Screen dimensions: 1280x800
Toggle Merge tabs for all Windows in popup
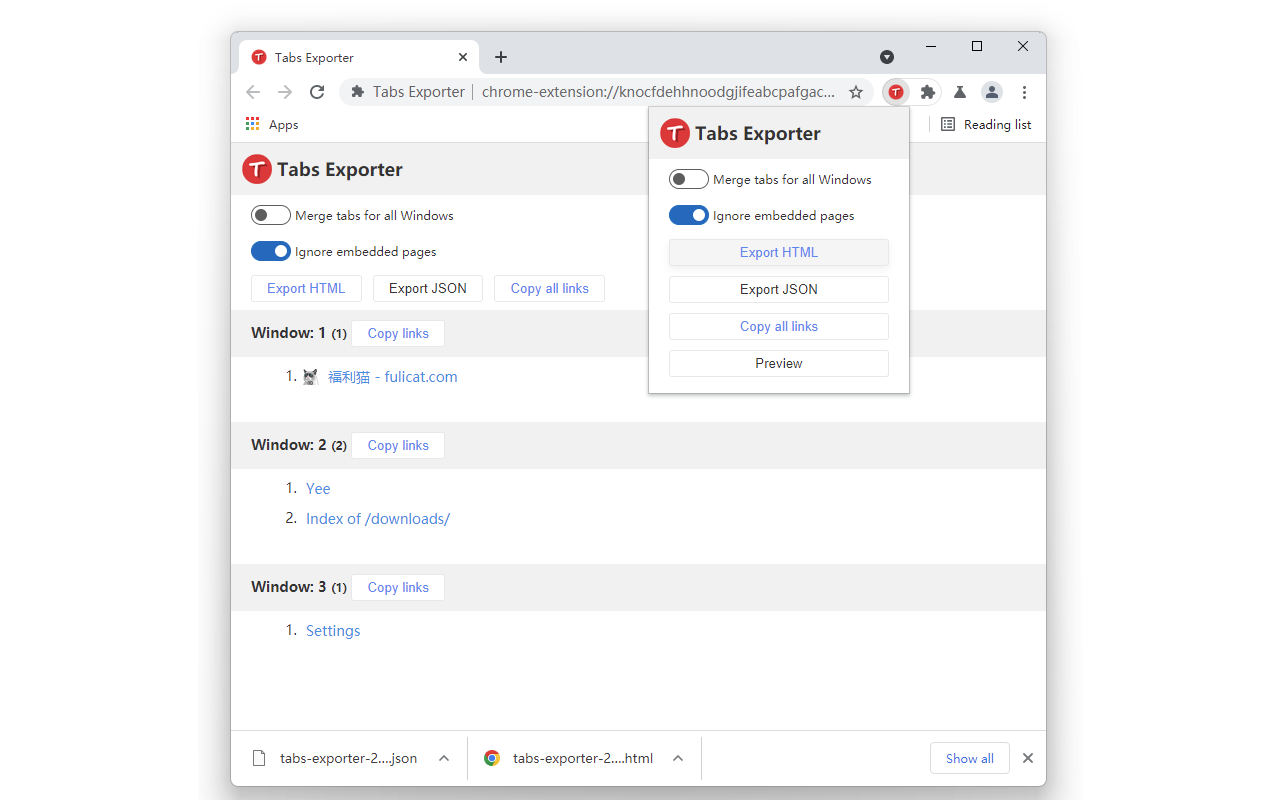[x=689, y=179]
